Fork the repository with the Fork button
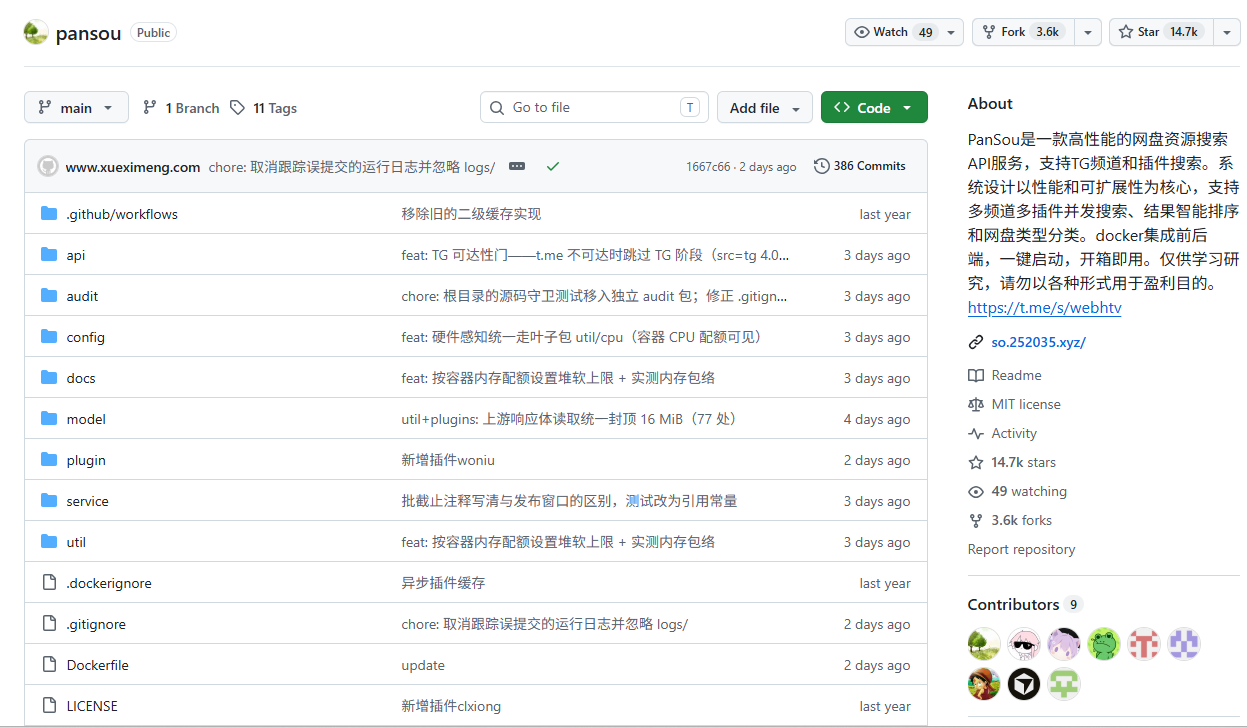Screen dimensions: 1247x728 pyautogui.click(x=1024, y=32)
